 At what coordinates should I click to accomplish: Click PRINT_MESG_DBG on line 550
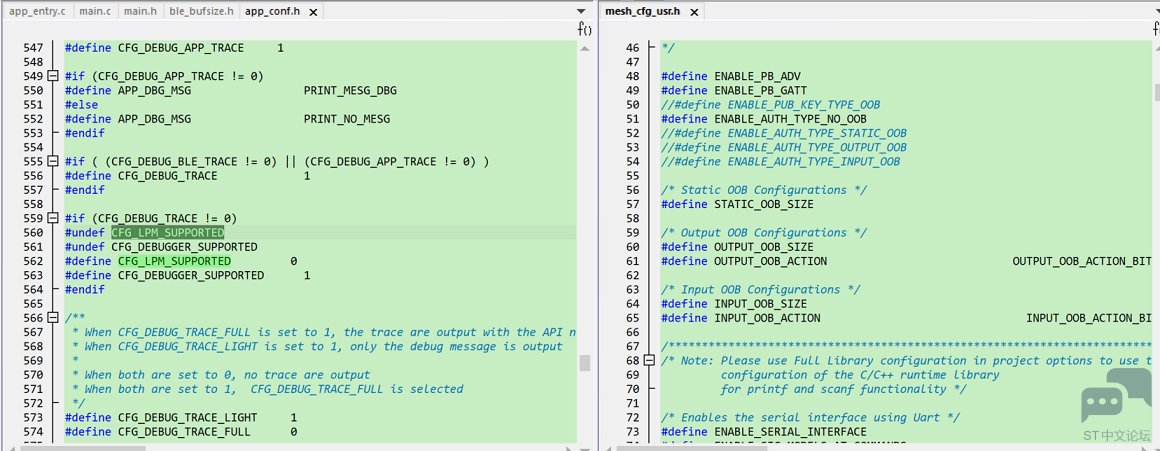click(x=350, y=90)
